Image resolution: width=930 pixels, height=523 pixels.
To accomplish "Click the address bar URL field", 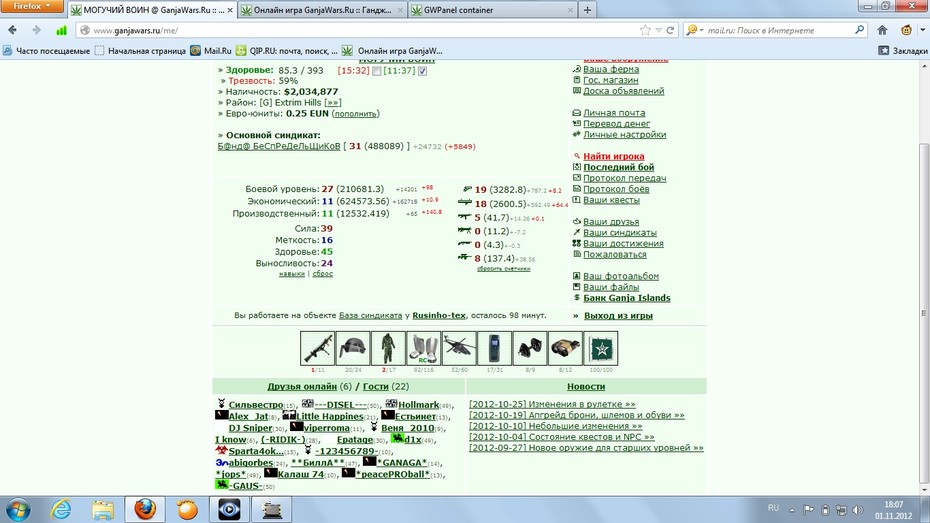I will click(362, 30).
